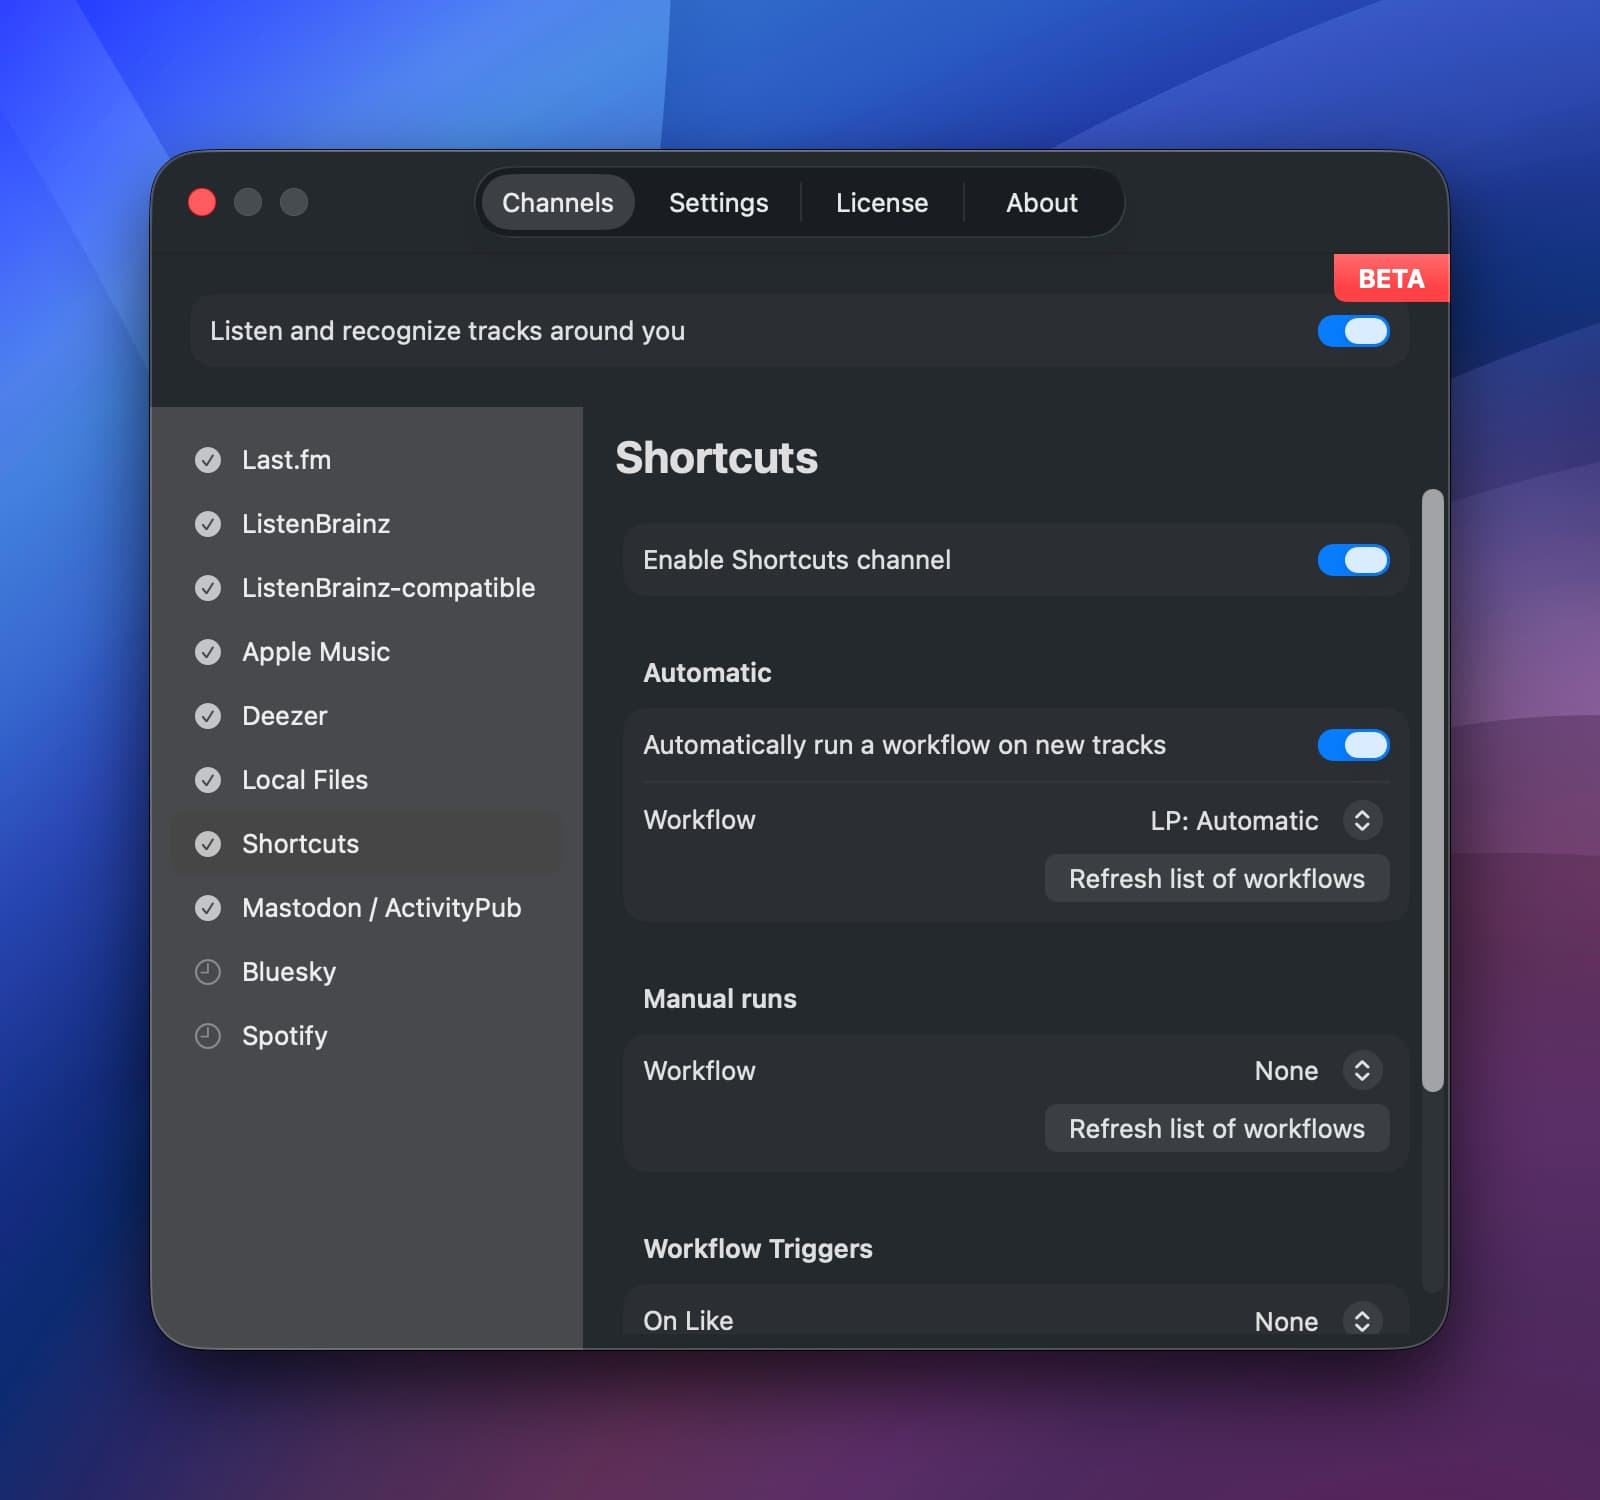Toggle automatically run a workflow on new tracks
Screen dimensions: 1600x1500
tap(1353, 745)
